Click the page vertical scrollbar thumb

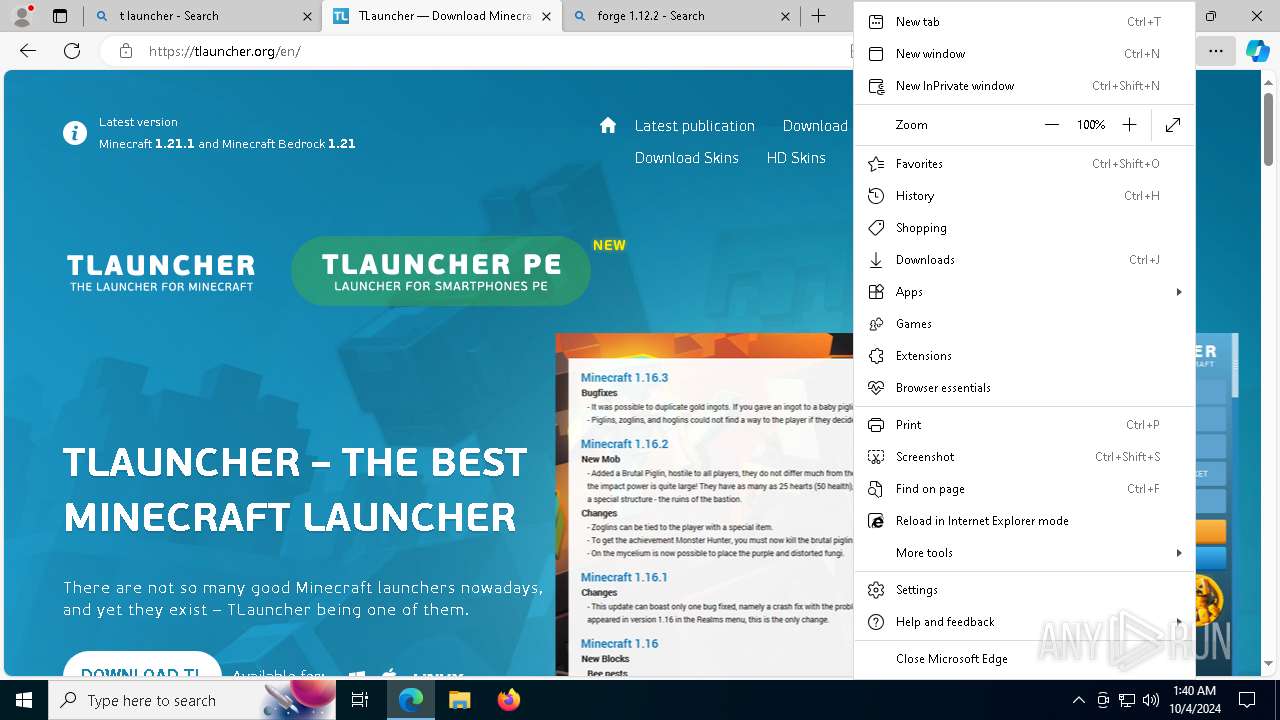[x=1268, y=128]
